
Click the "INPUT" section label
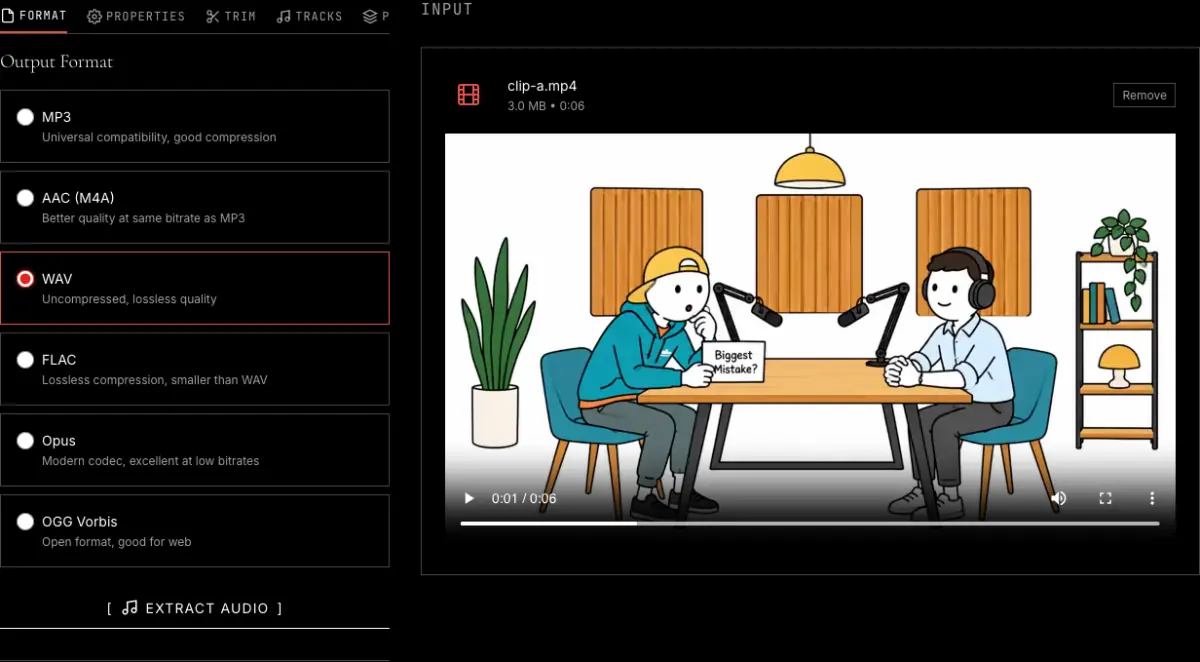pyautogui.click(x=447, y=9)
